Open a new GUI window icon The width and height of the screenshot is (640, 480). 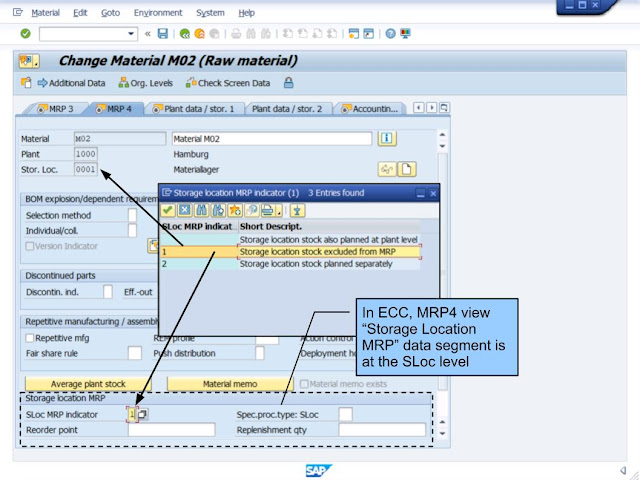[353, 34]
